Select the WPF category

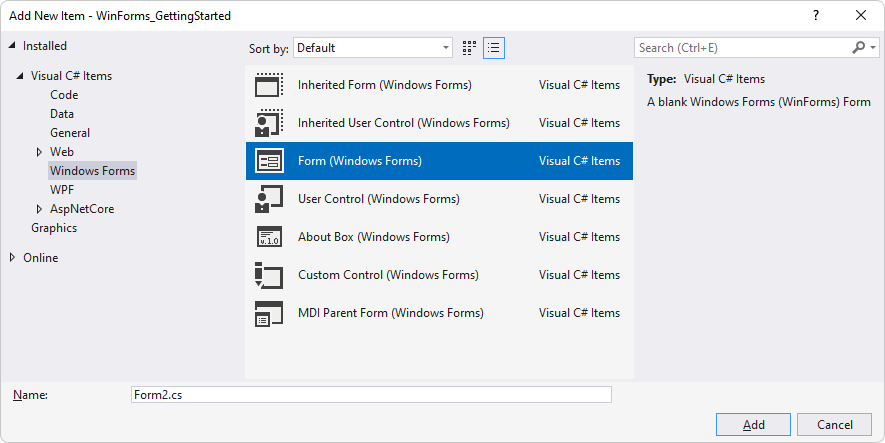[62, 190]
